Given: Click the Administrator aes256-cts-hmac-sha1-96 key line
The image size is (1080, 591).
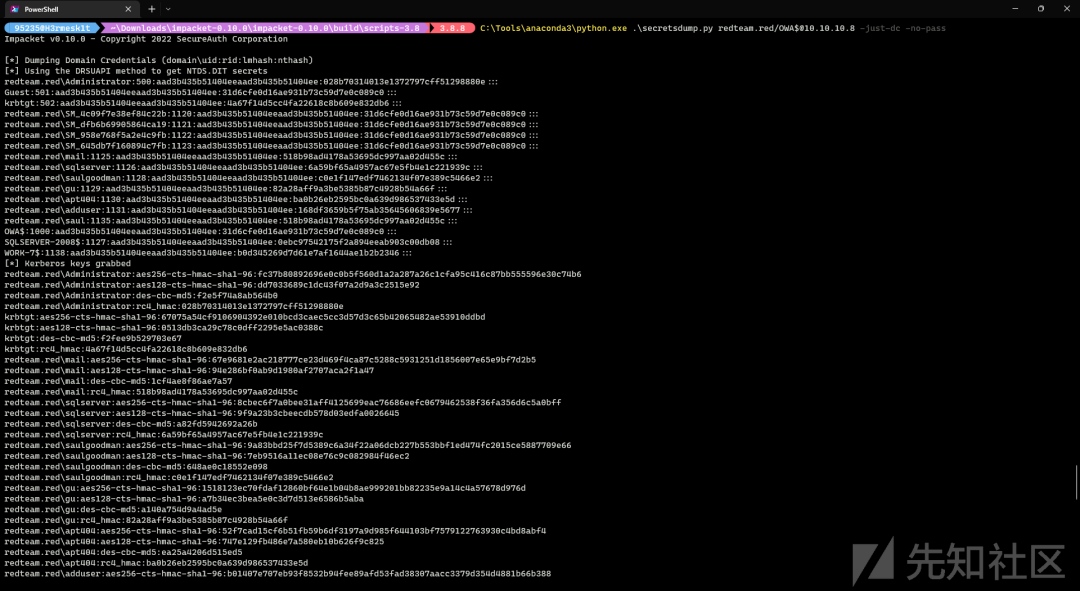Looking at the screenshot, I should [293, 274].
